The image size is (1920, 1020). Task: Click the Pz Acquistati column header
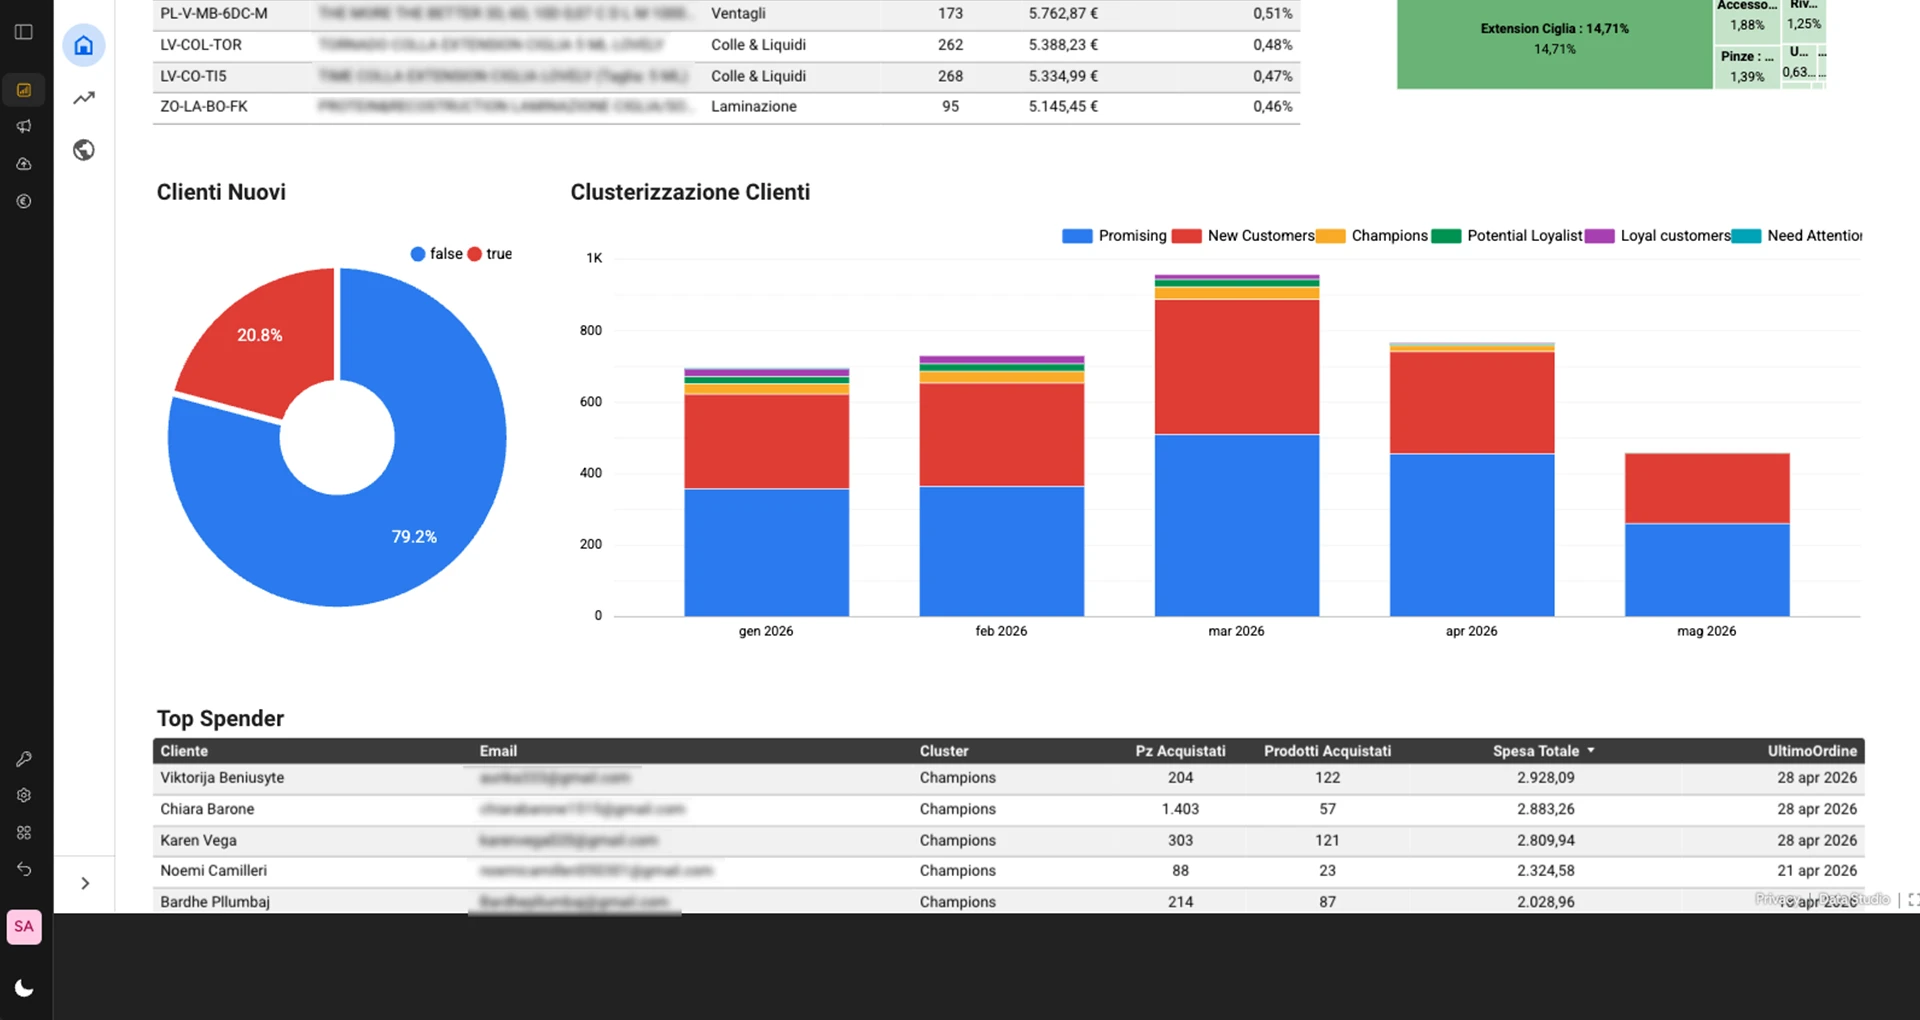click(x=1180, y=751)
